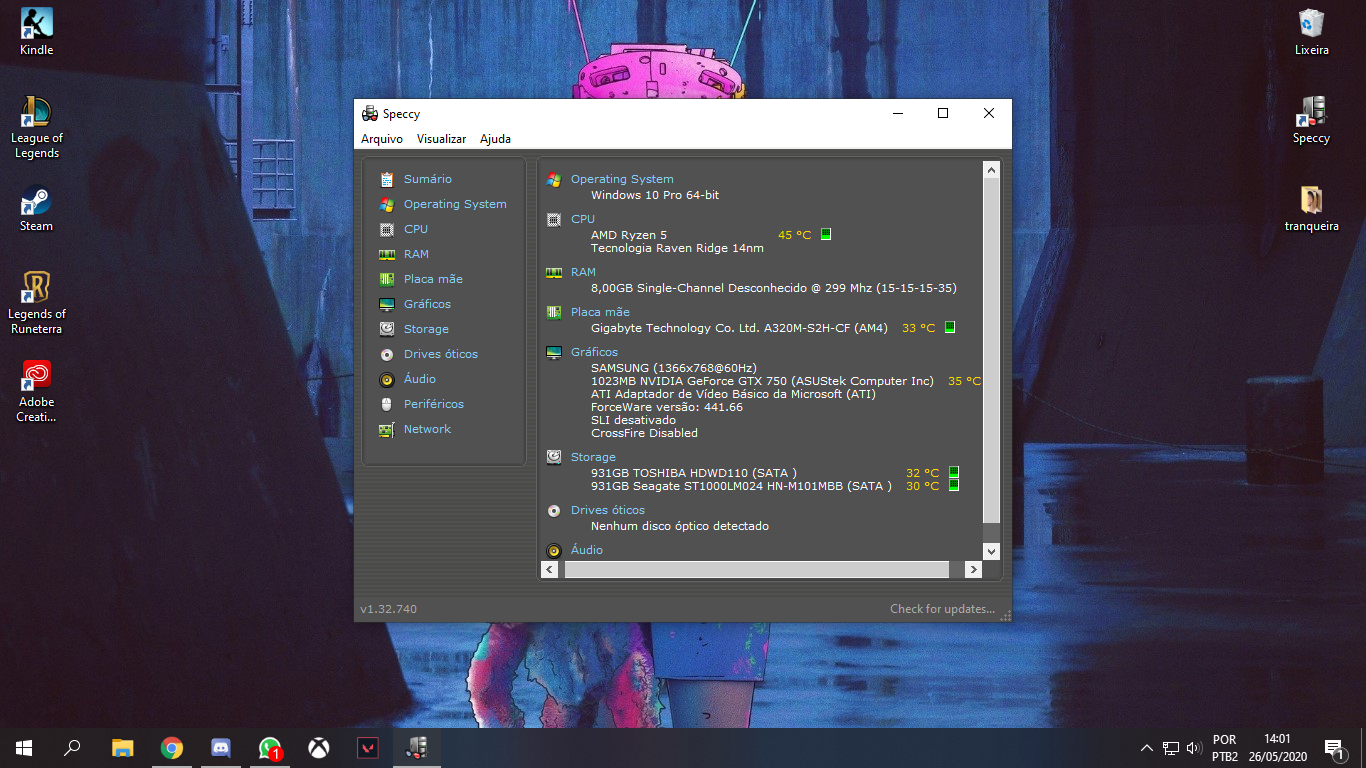Show hidden system tray icons
The image size is (1366, 768).
1147,748
